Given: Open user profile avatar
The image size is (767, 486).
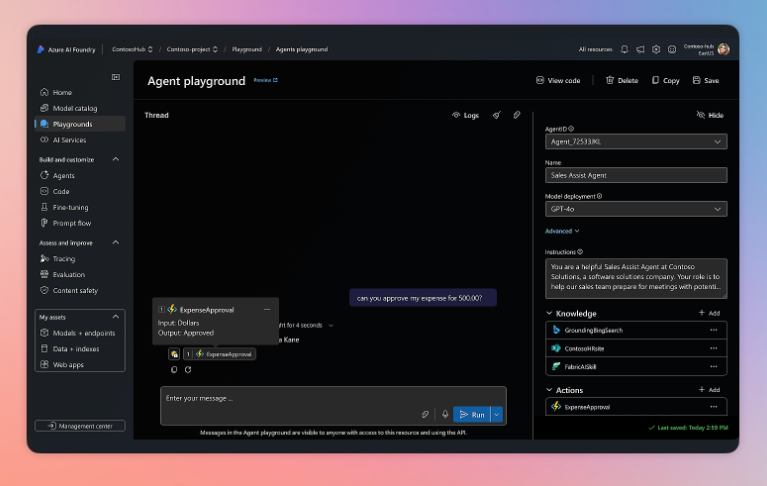Looking at the screenshot, I should click(x=723, y=49).
